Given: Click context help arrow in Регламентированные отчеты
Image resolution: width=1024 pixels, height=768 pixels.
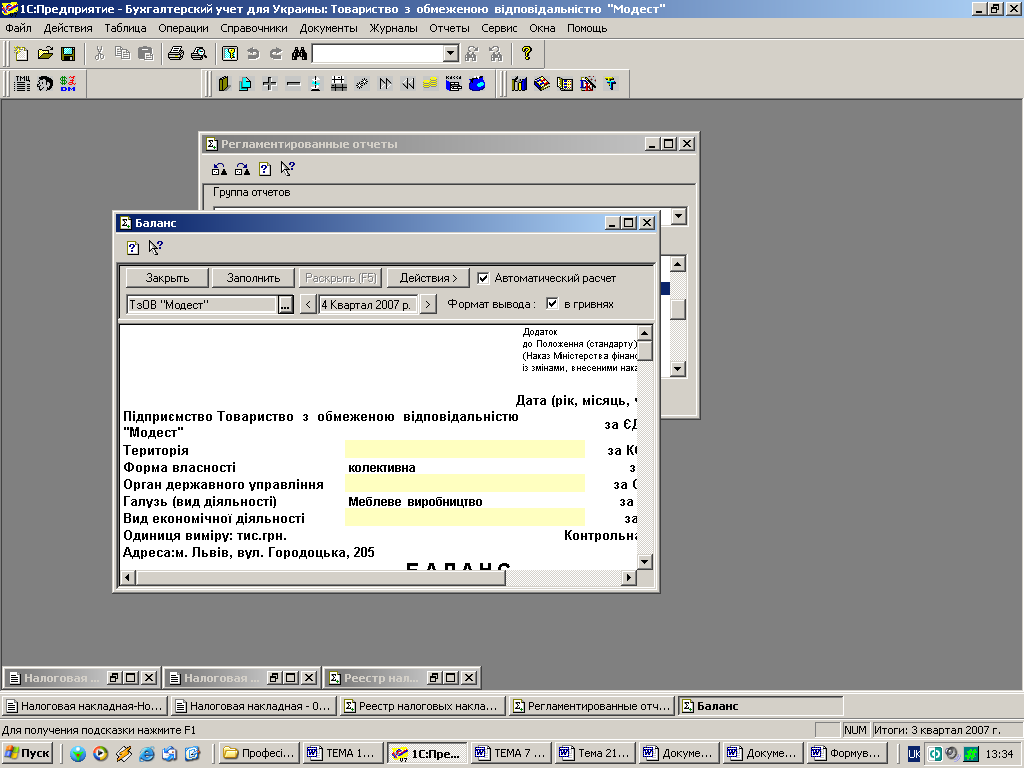Looking at the screenshot, I should coord(287,168).
